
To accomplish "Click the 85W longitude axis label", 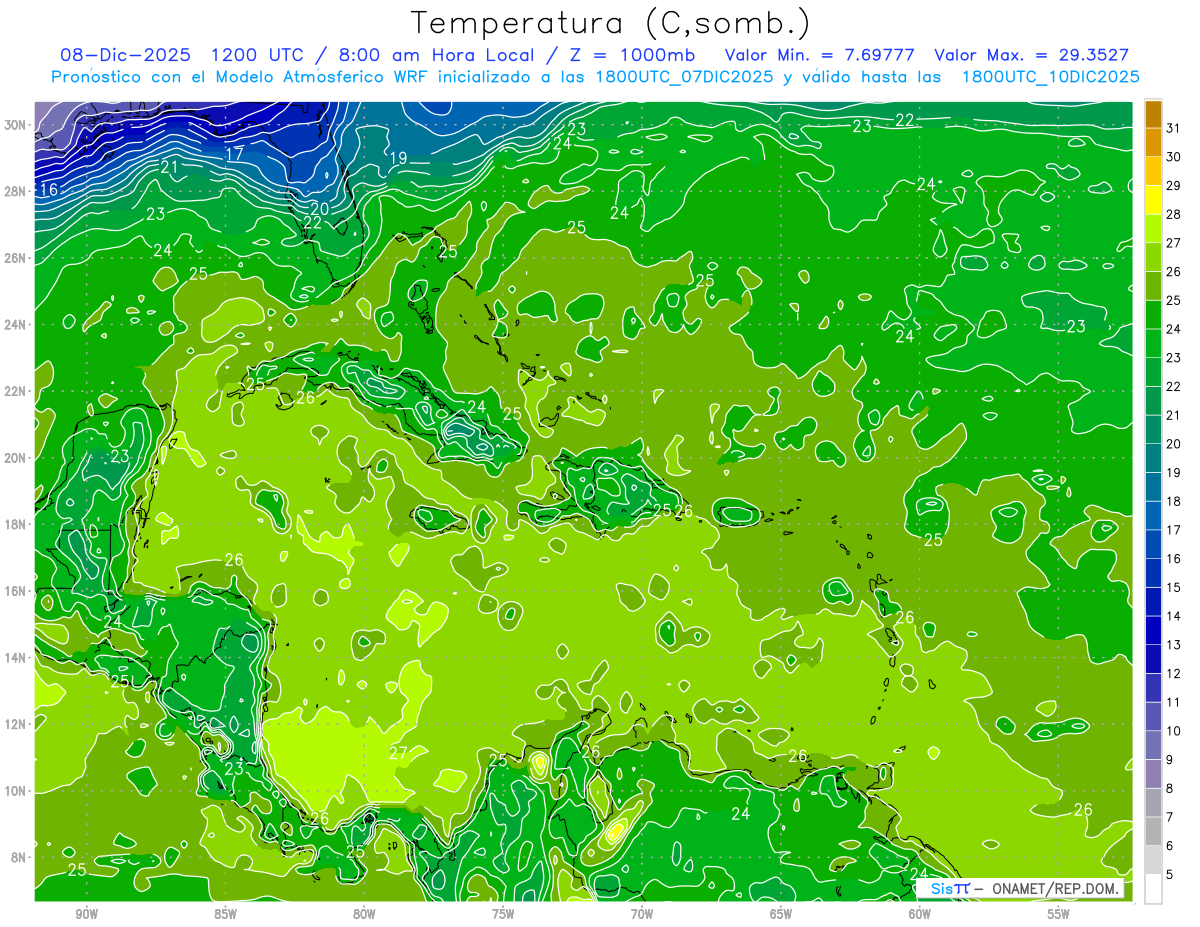I will pos(225,914).
